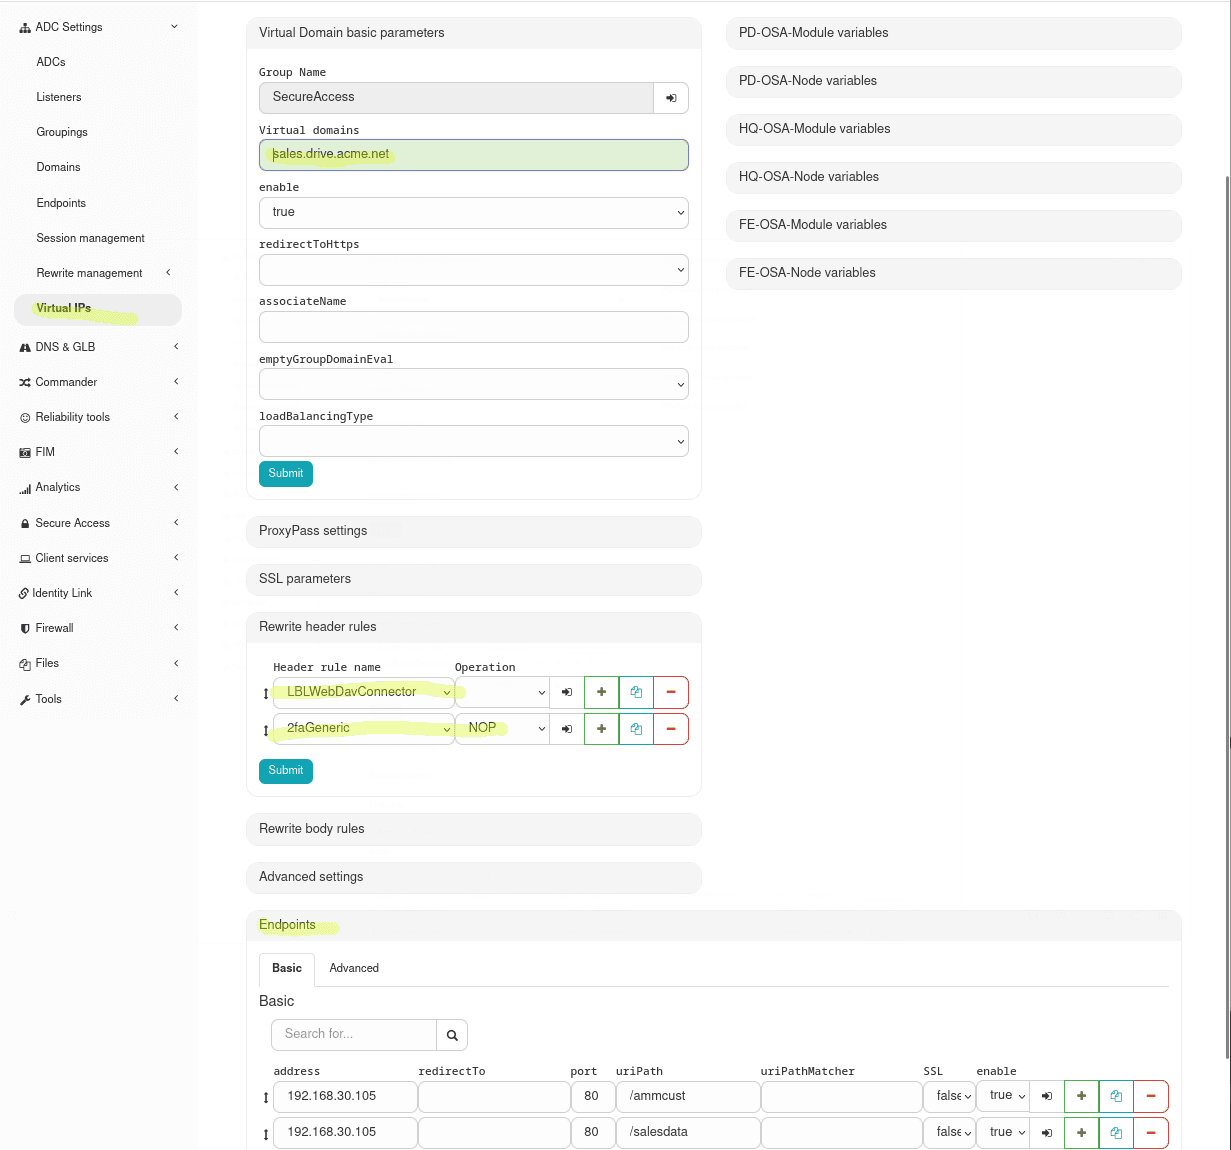Open SSL dropdown for /ammcust endpoint

948,1096
